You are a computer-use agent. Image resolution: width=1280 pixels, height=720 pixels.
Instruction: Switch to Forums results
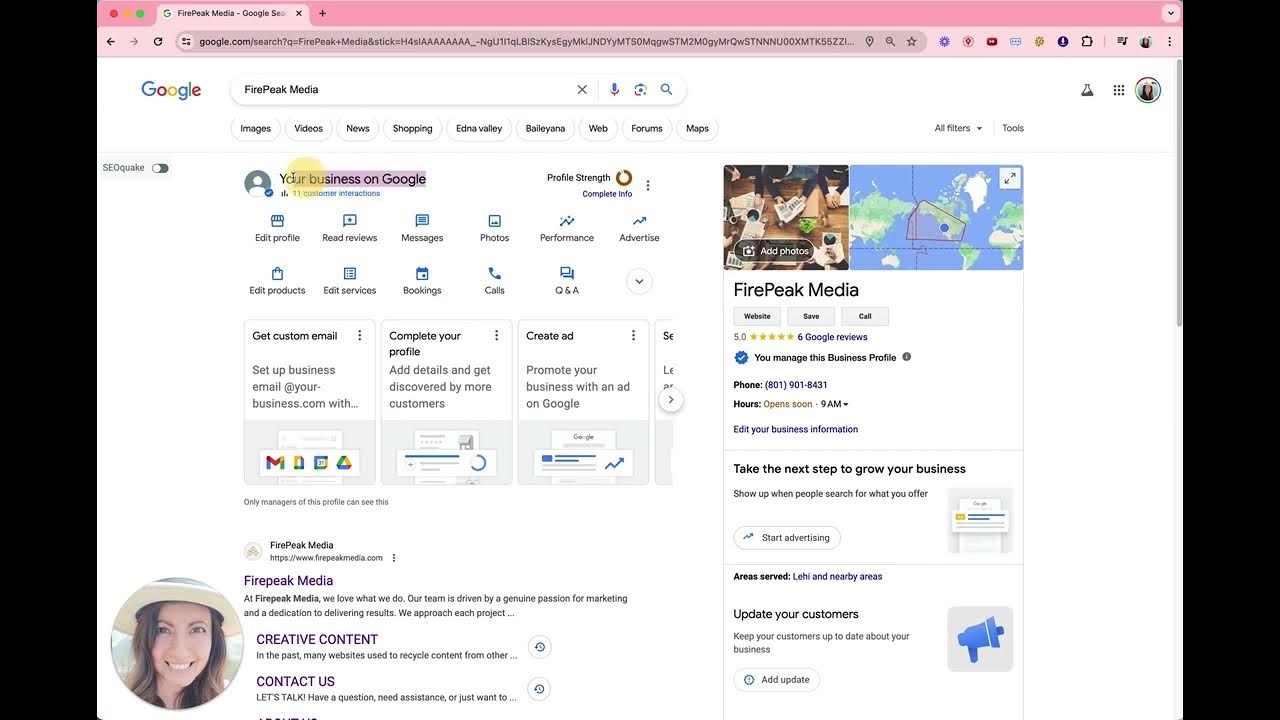647,128
